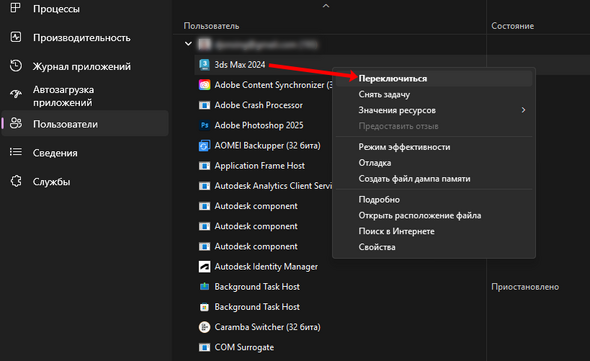Open the Performance section via its icon
The height and width of the screenshot is (361, 590).
pyautogui.click(x=16, y=37)
